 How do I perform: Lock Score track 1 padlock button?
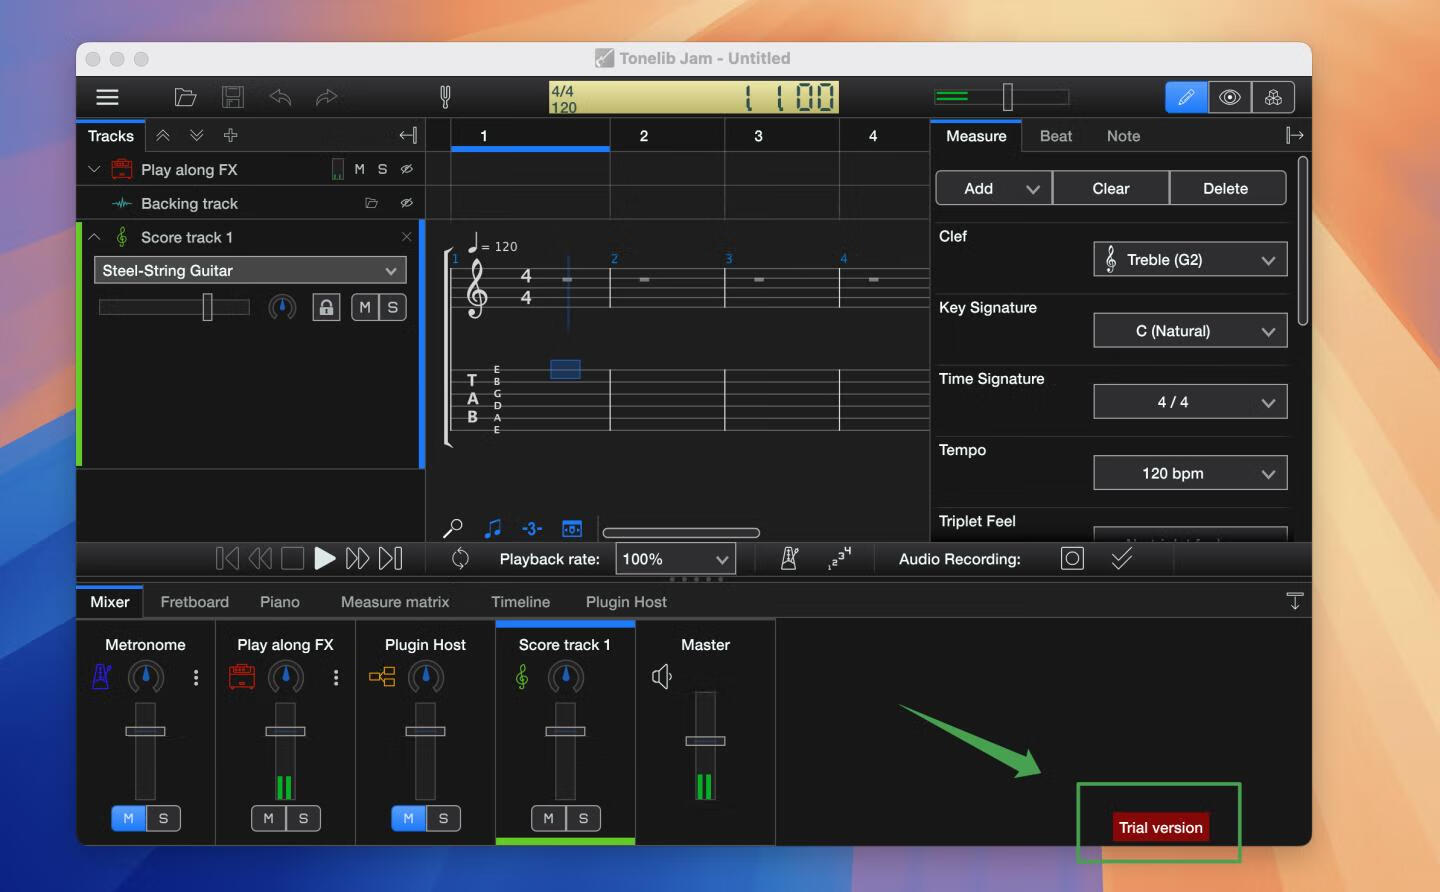(326, 307)
